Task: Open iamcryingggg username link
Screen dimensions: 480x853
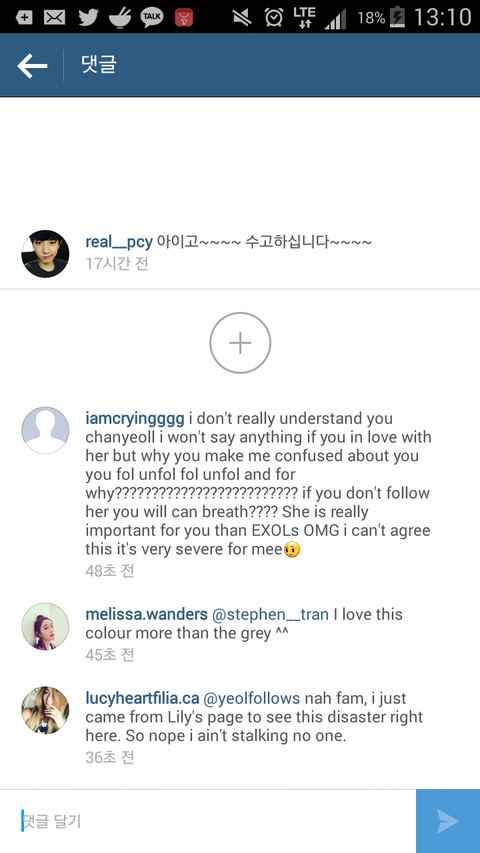Action: tap(135, 419)
